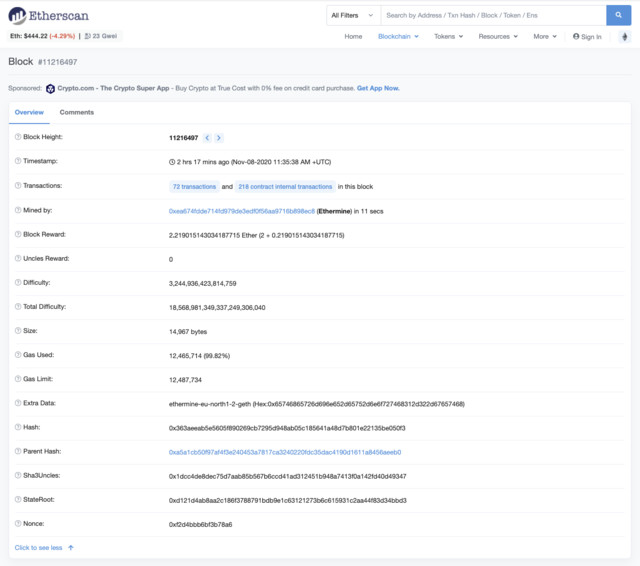Expand the Tokens menu
Viewport: 640px width, 566px height.
pyautogui.click(x=448, y=37)
